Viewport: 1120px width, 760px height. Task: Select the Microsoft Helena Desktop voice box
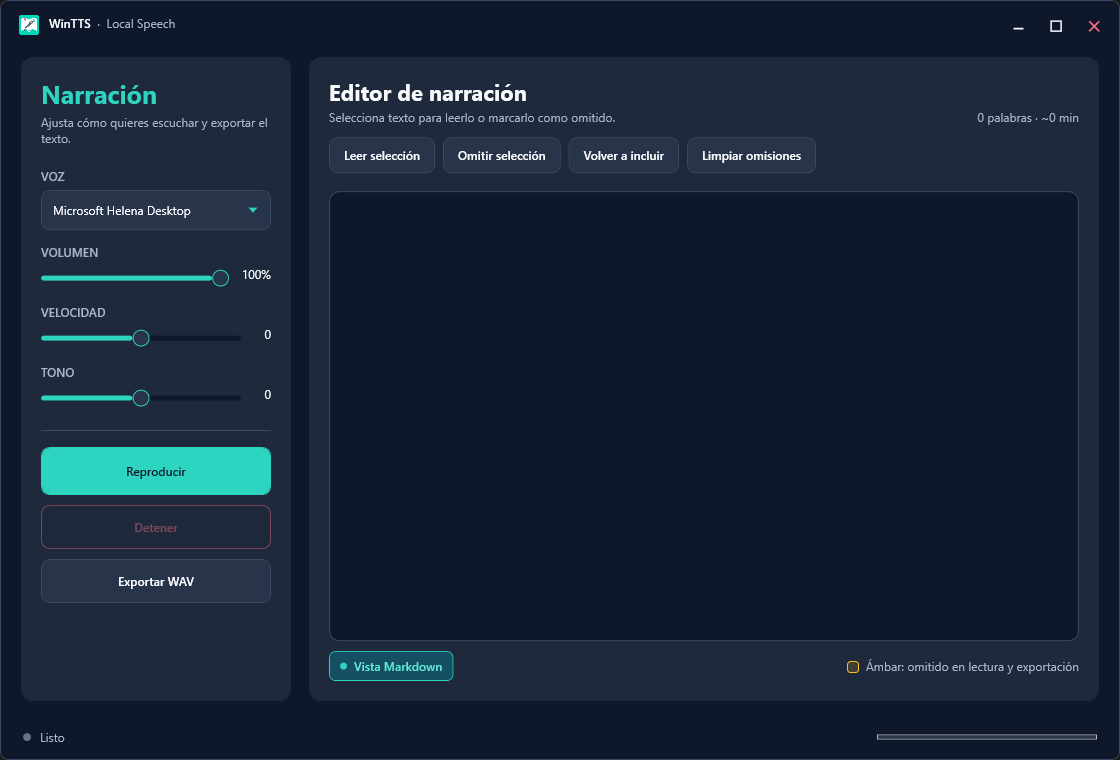[156, 210]
